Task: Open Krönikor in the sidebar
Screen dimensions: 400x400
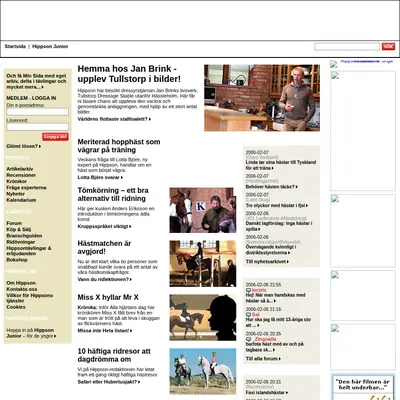Action: pyautogui.click(x=17, y=181)
